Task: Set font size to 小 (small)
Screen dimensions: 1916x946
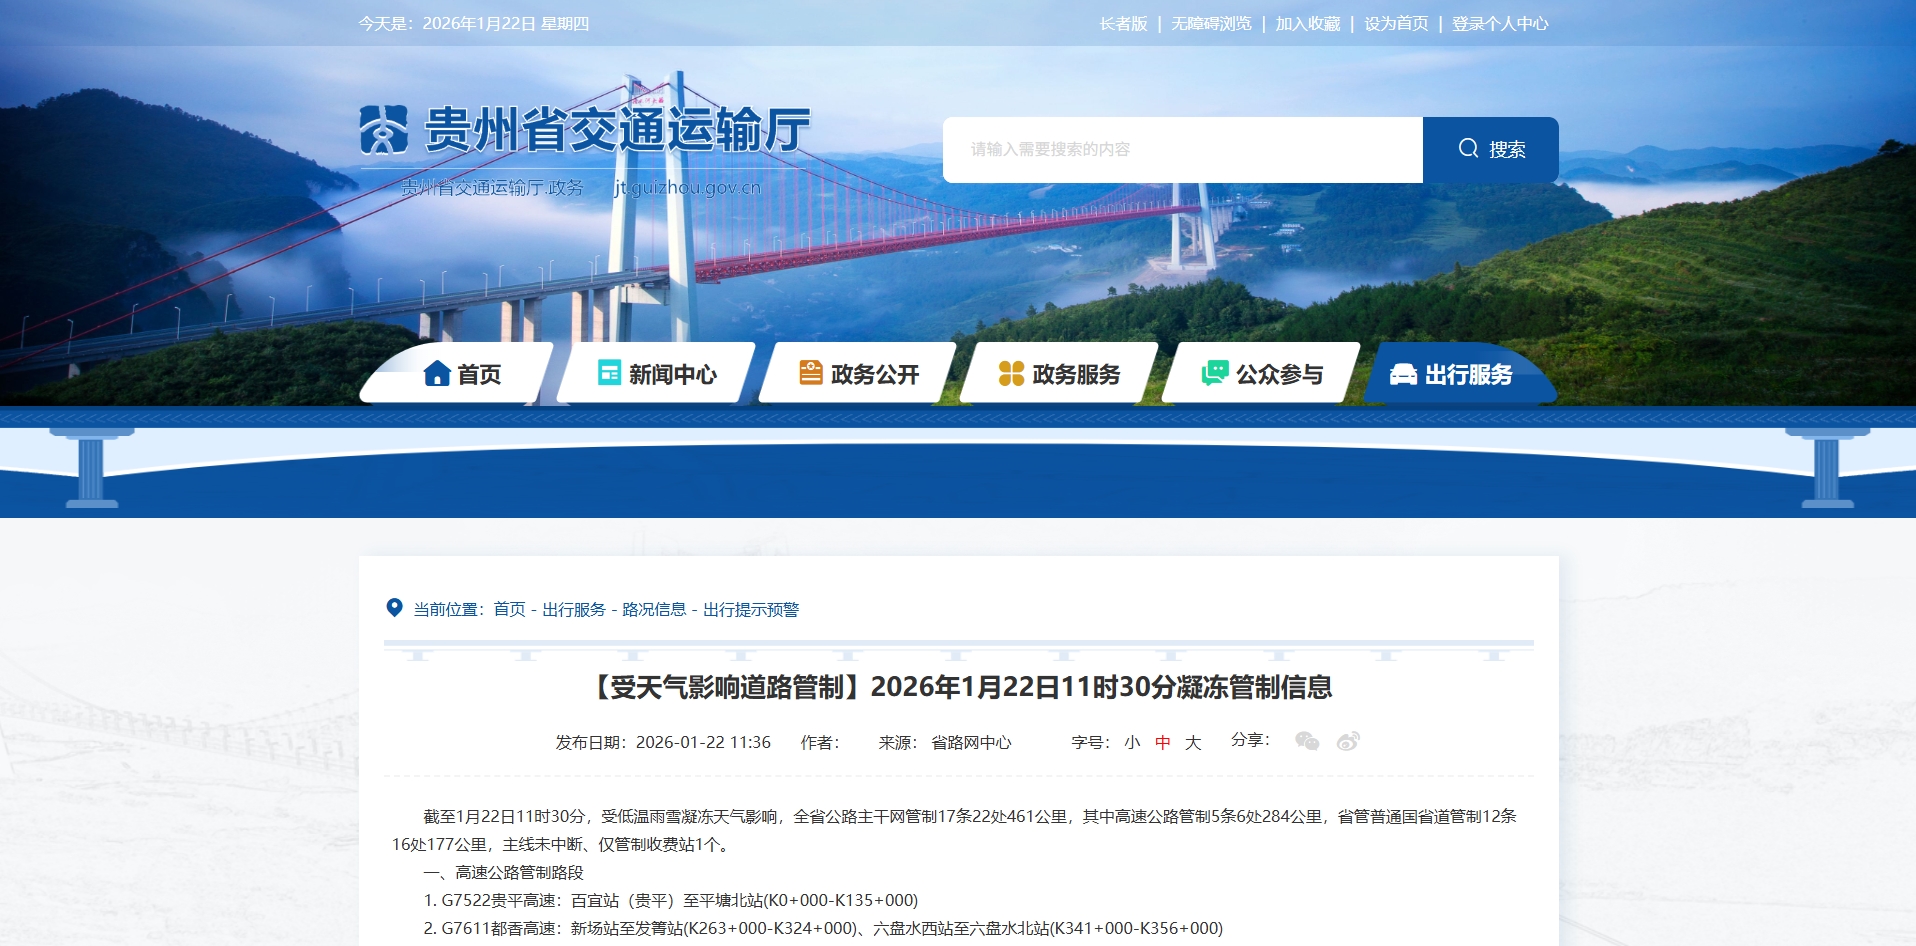Action: click(x=1132, y=743)
